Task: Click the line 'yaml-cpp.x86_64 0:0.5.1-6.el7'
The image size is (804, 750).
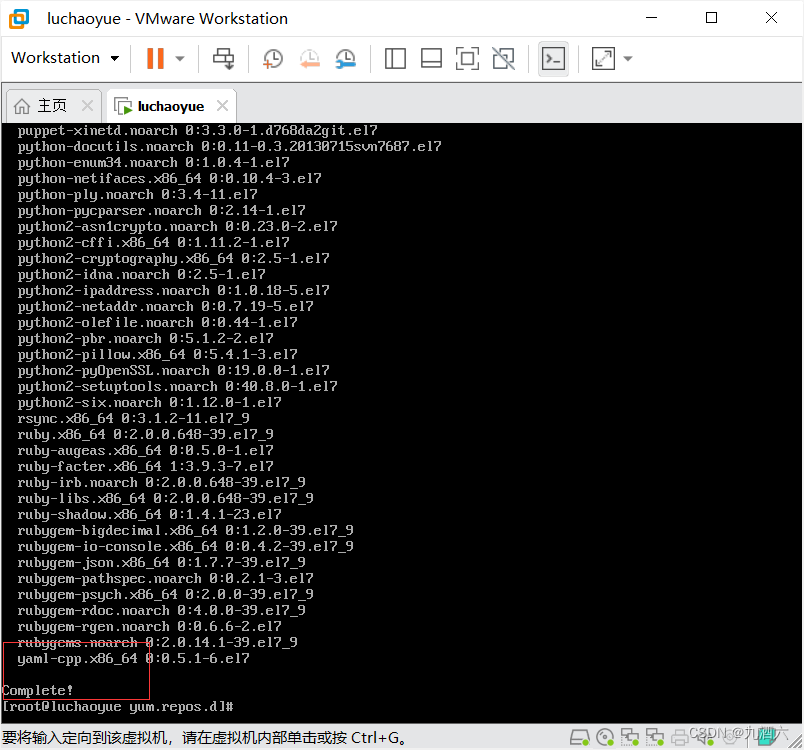Action: click(133, 659)
